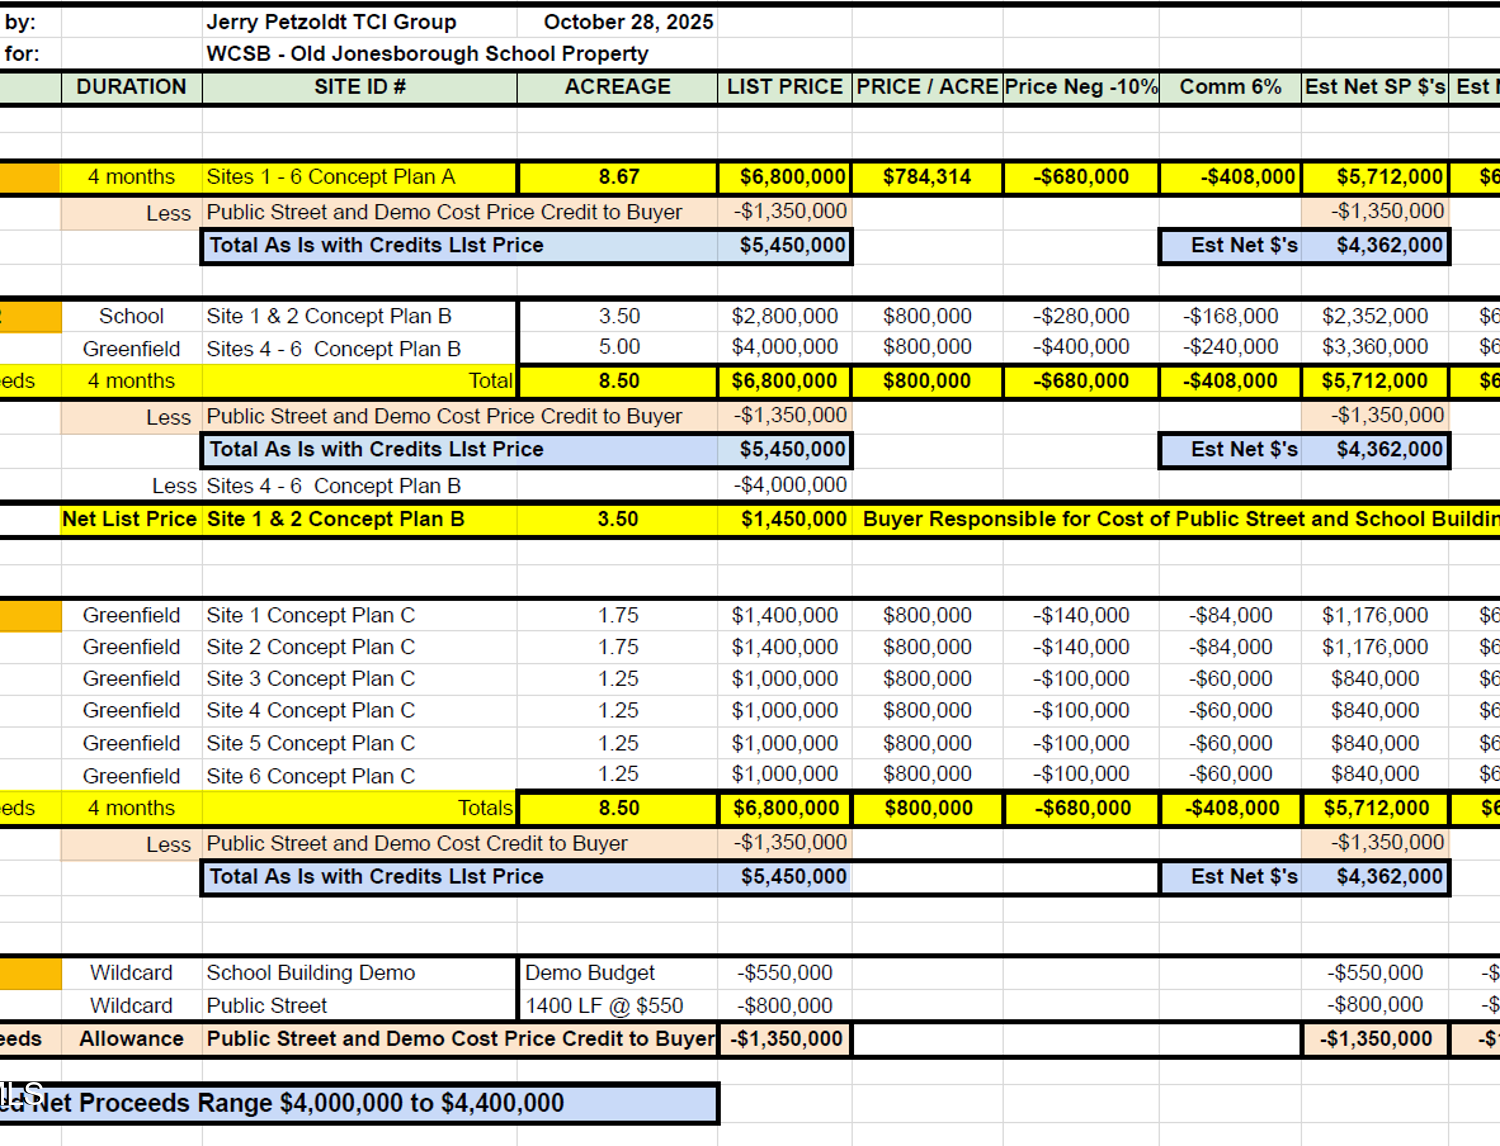Select $1,400,000 list price for Site 2 Concept Plan C
Screen dimensions: 1500x1146
785,647
